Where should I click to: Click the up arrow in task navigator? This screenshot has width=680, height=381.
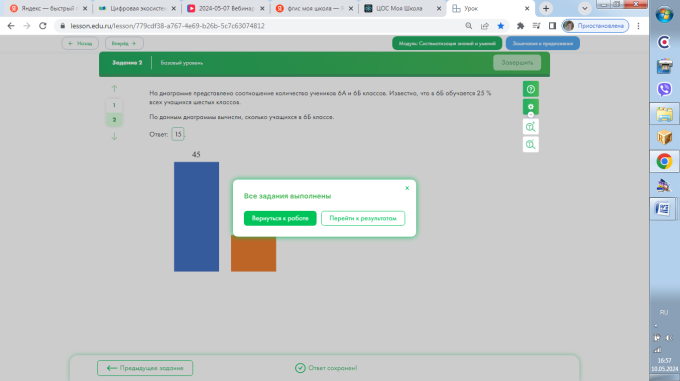tap(114, 88)
